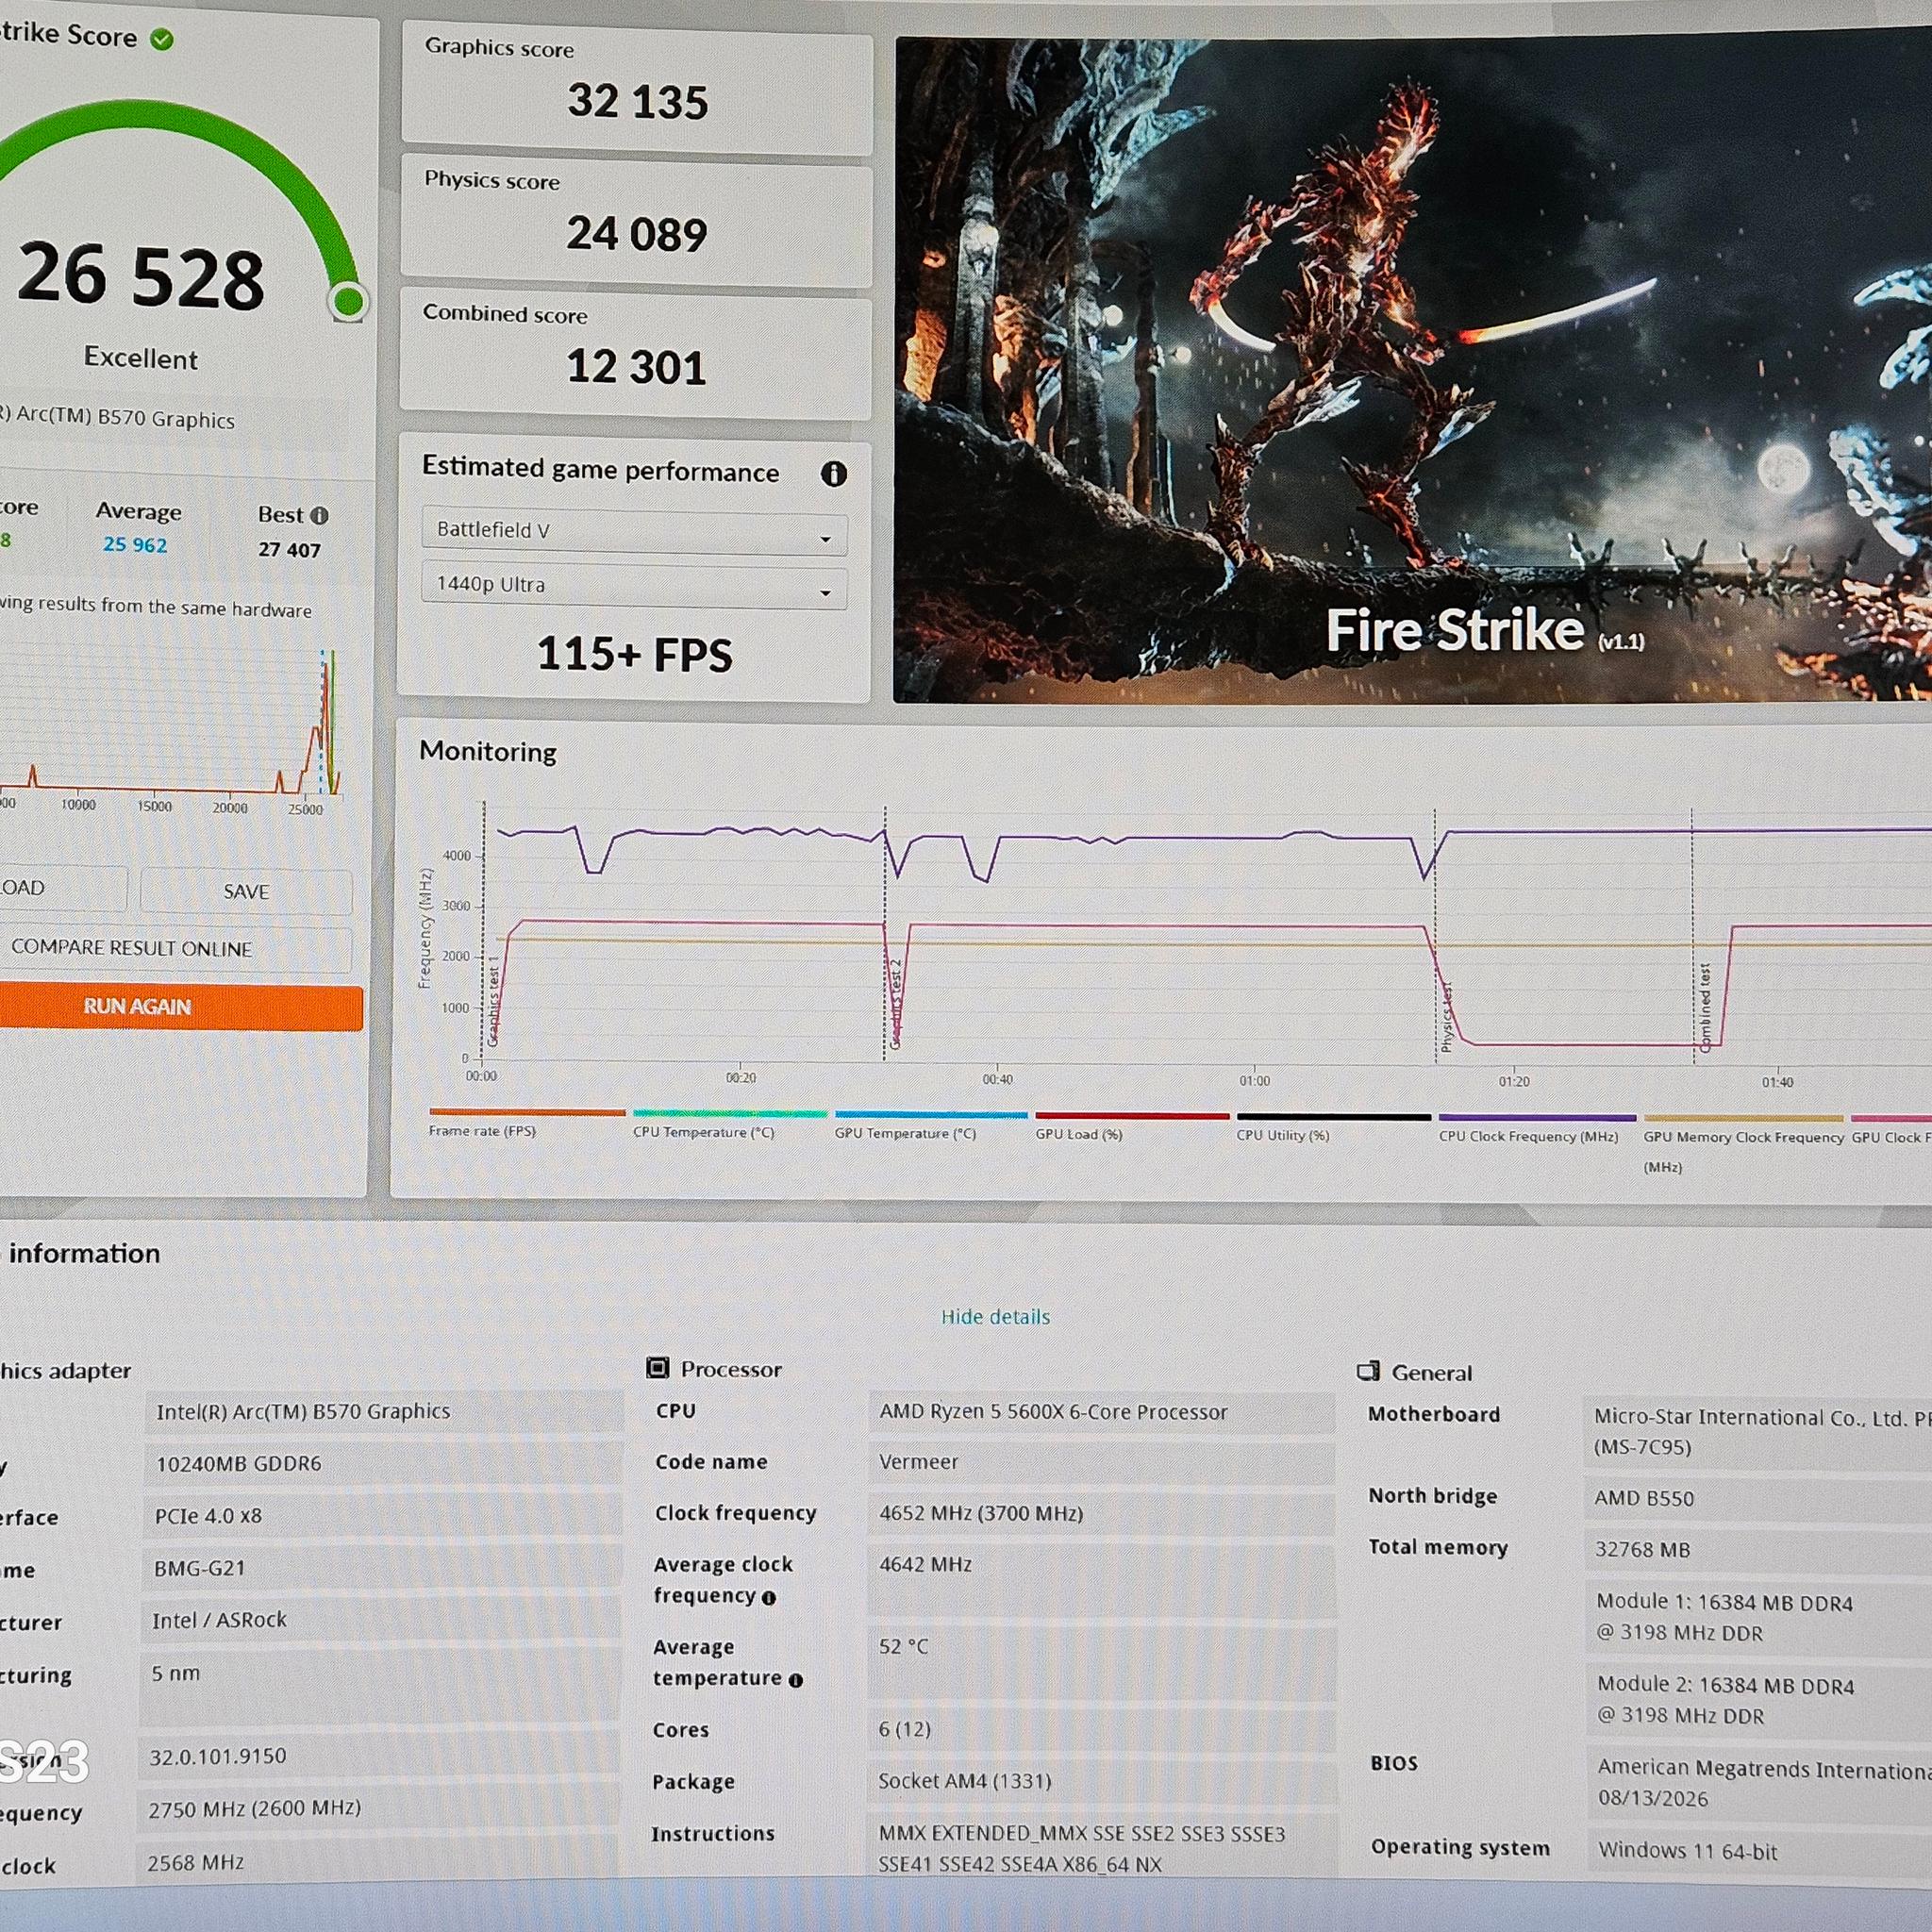Click the General section icon
This screenshot has width=1932, height=1932.
pyautogui.click(x=1368, y=1371)
